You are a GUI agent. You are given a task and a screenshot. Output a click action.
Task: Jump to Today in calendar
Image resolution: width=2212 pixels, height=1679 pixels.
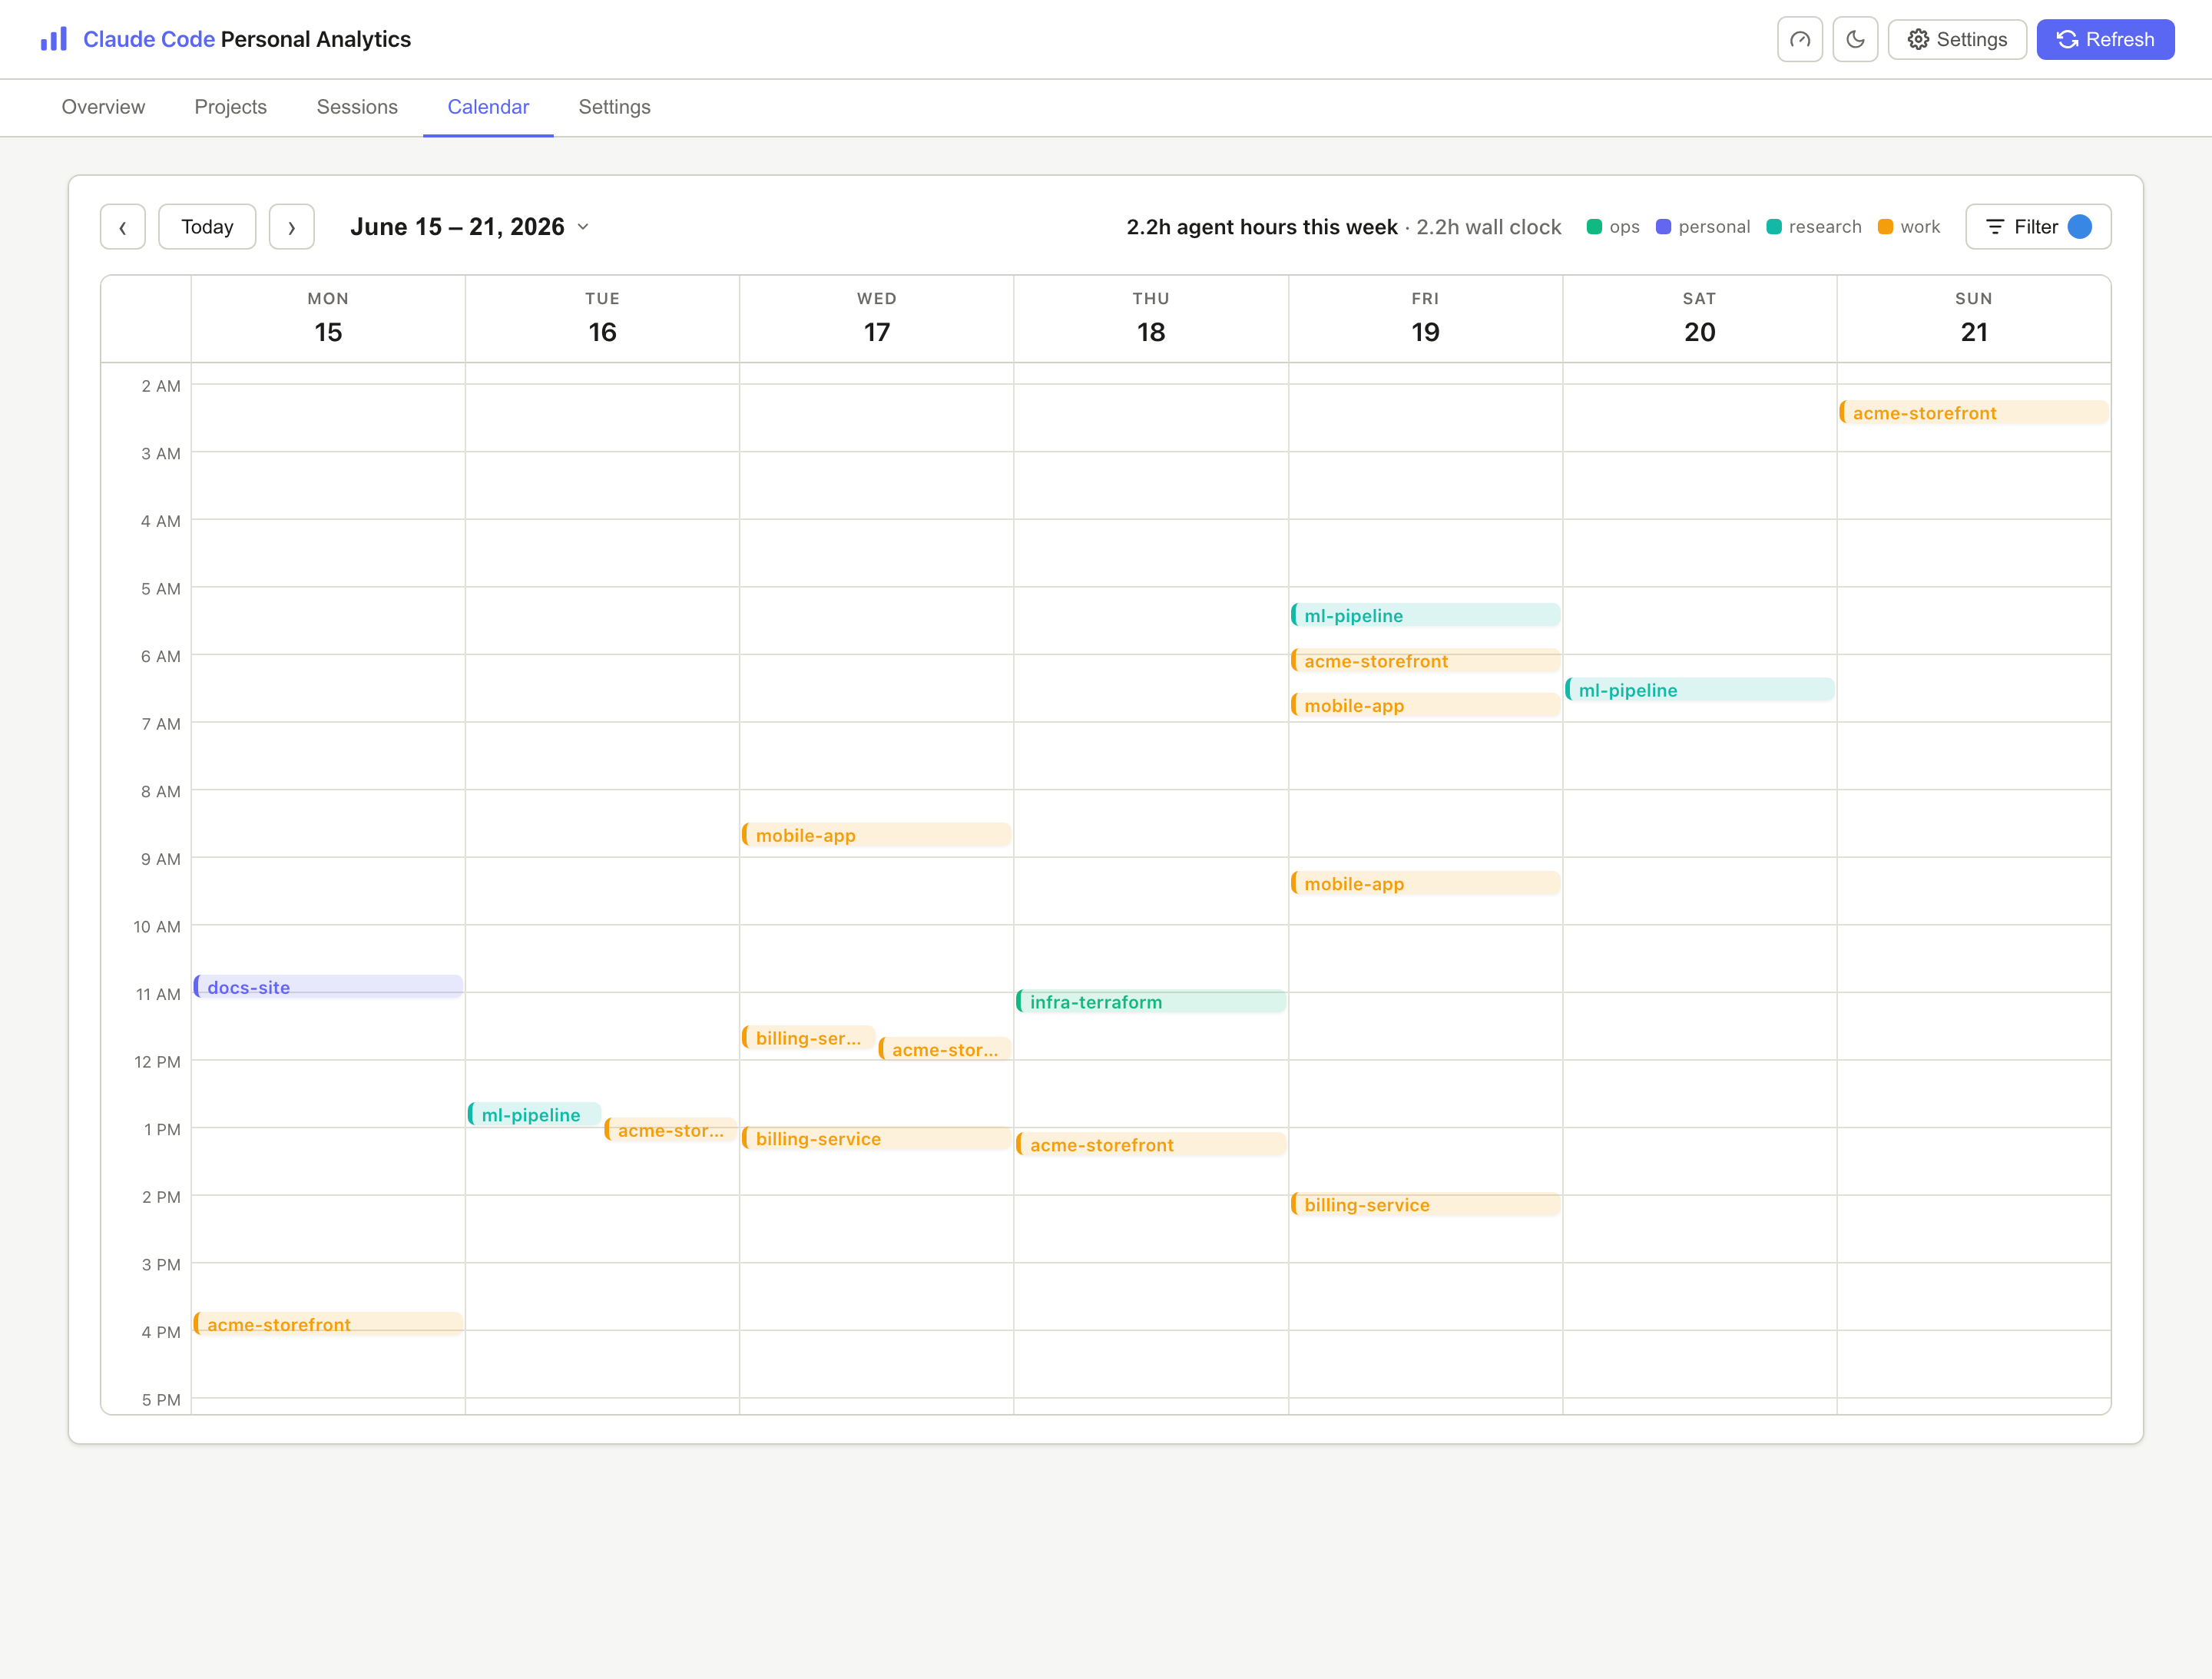(x=207, y=227)
